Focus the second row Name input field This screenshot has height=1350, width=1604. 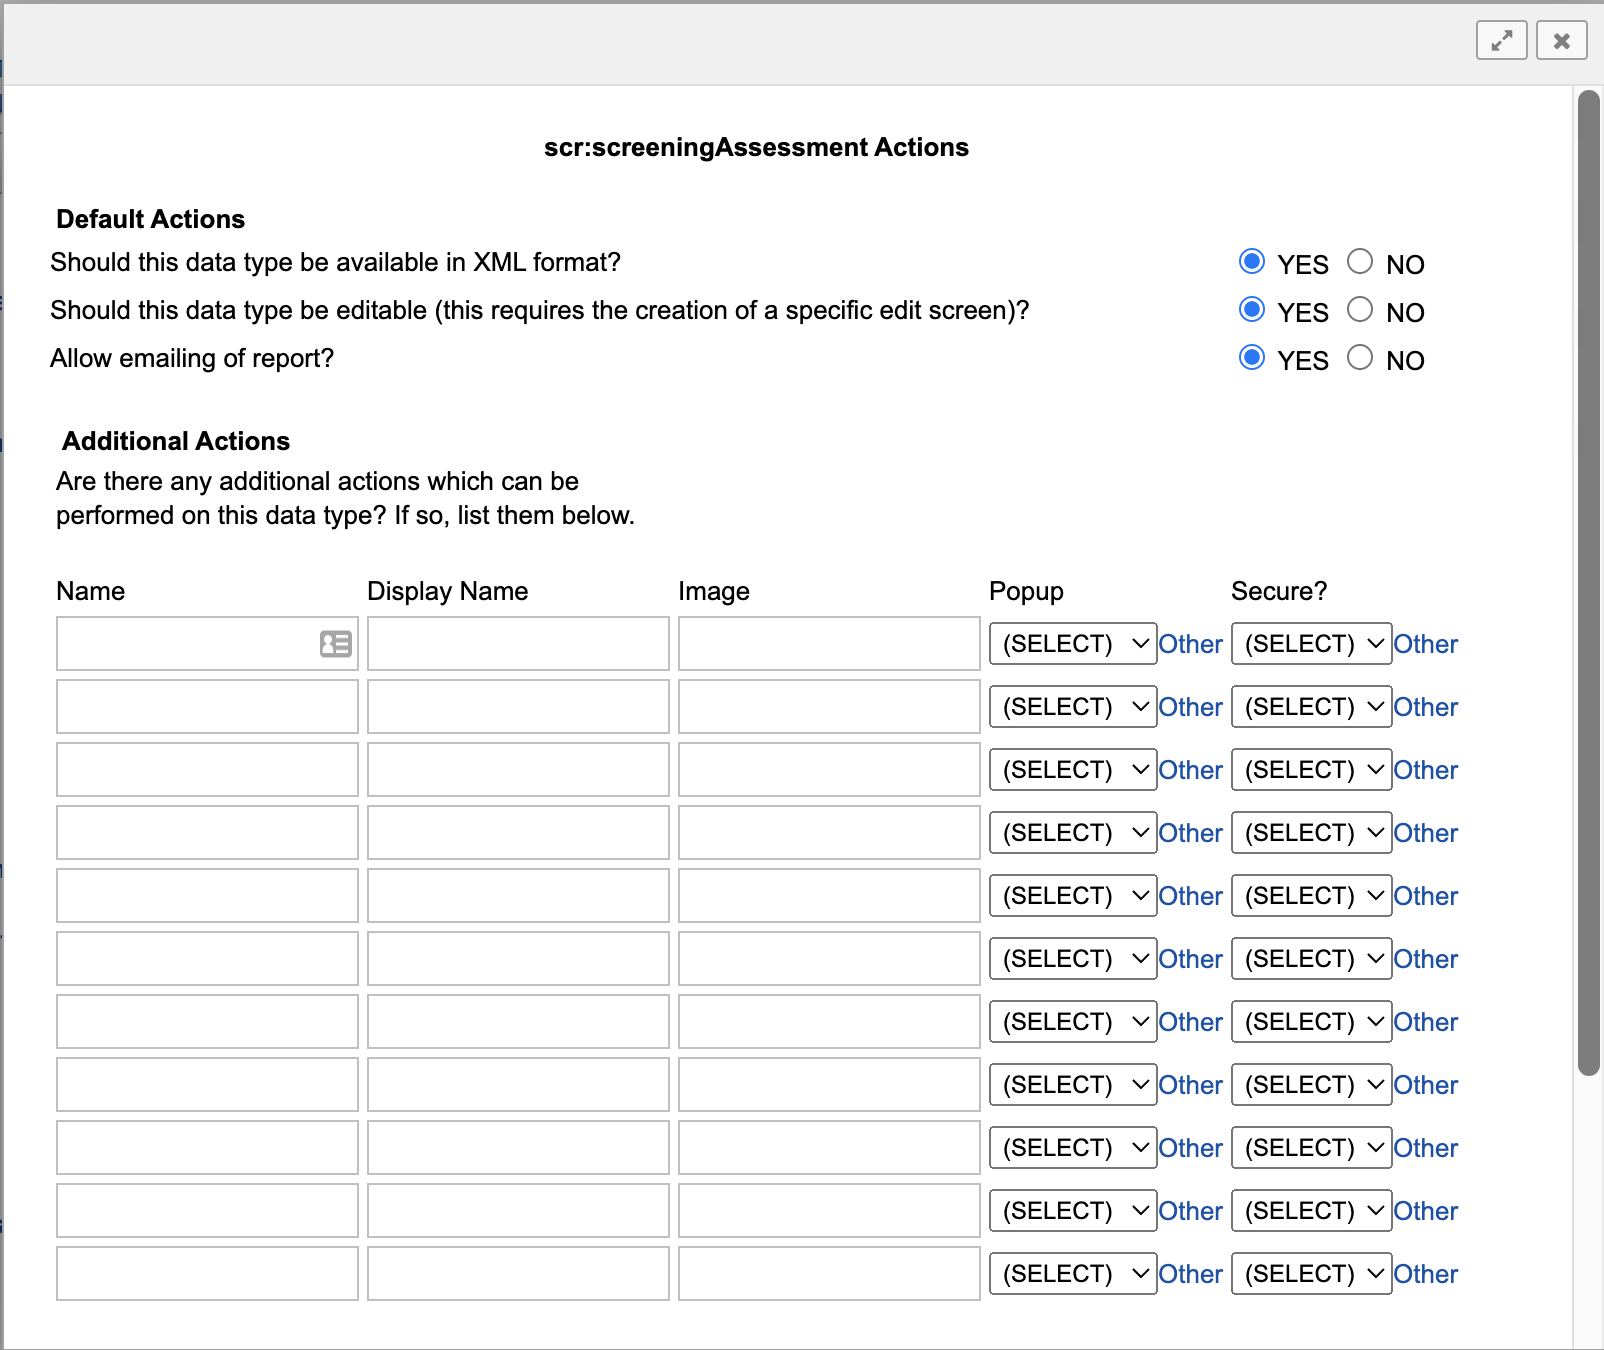pyautogui.click(x=207, y=707)
